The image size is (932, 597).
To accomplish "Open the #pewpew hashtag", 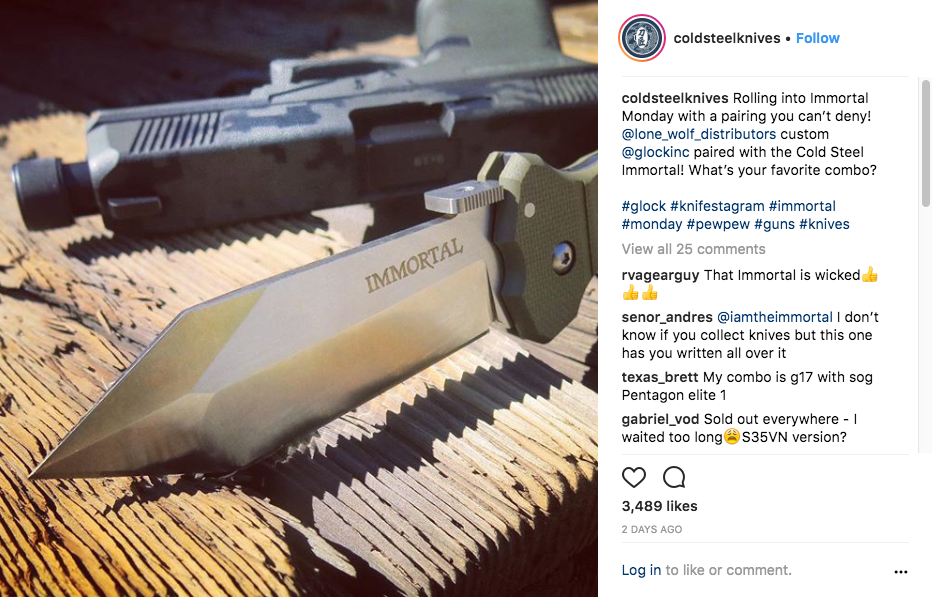I will (x=718, y=224).
